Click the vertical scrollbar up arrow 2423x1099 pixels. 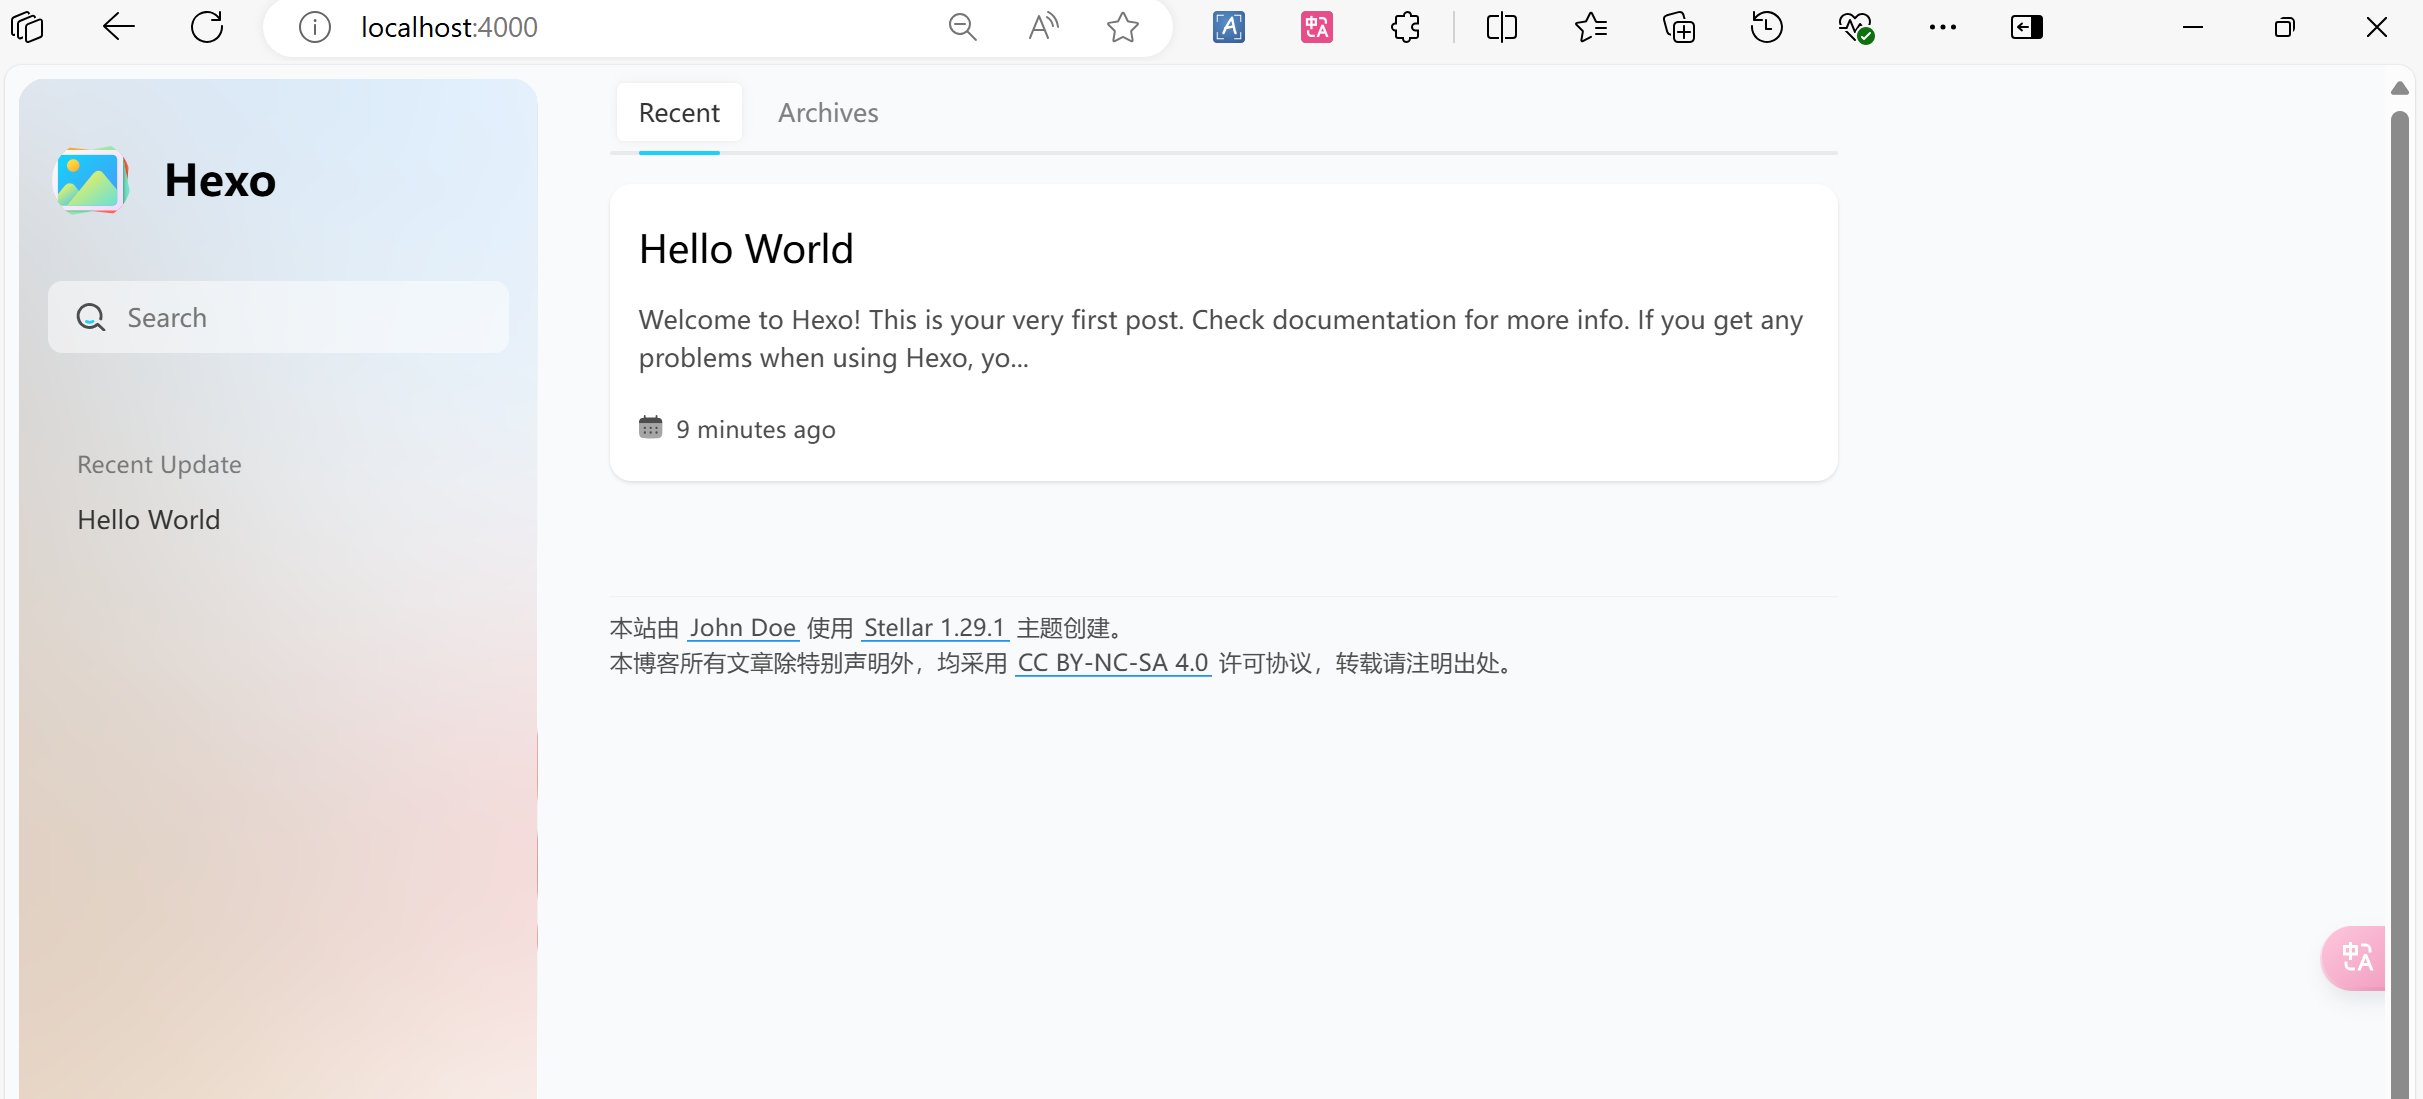coord(2399,88)
